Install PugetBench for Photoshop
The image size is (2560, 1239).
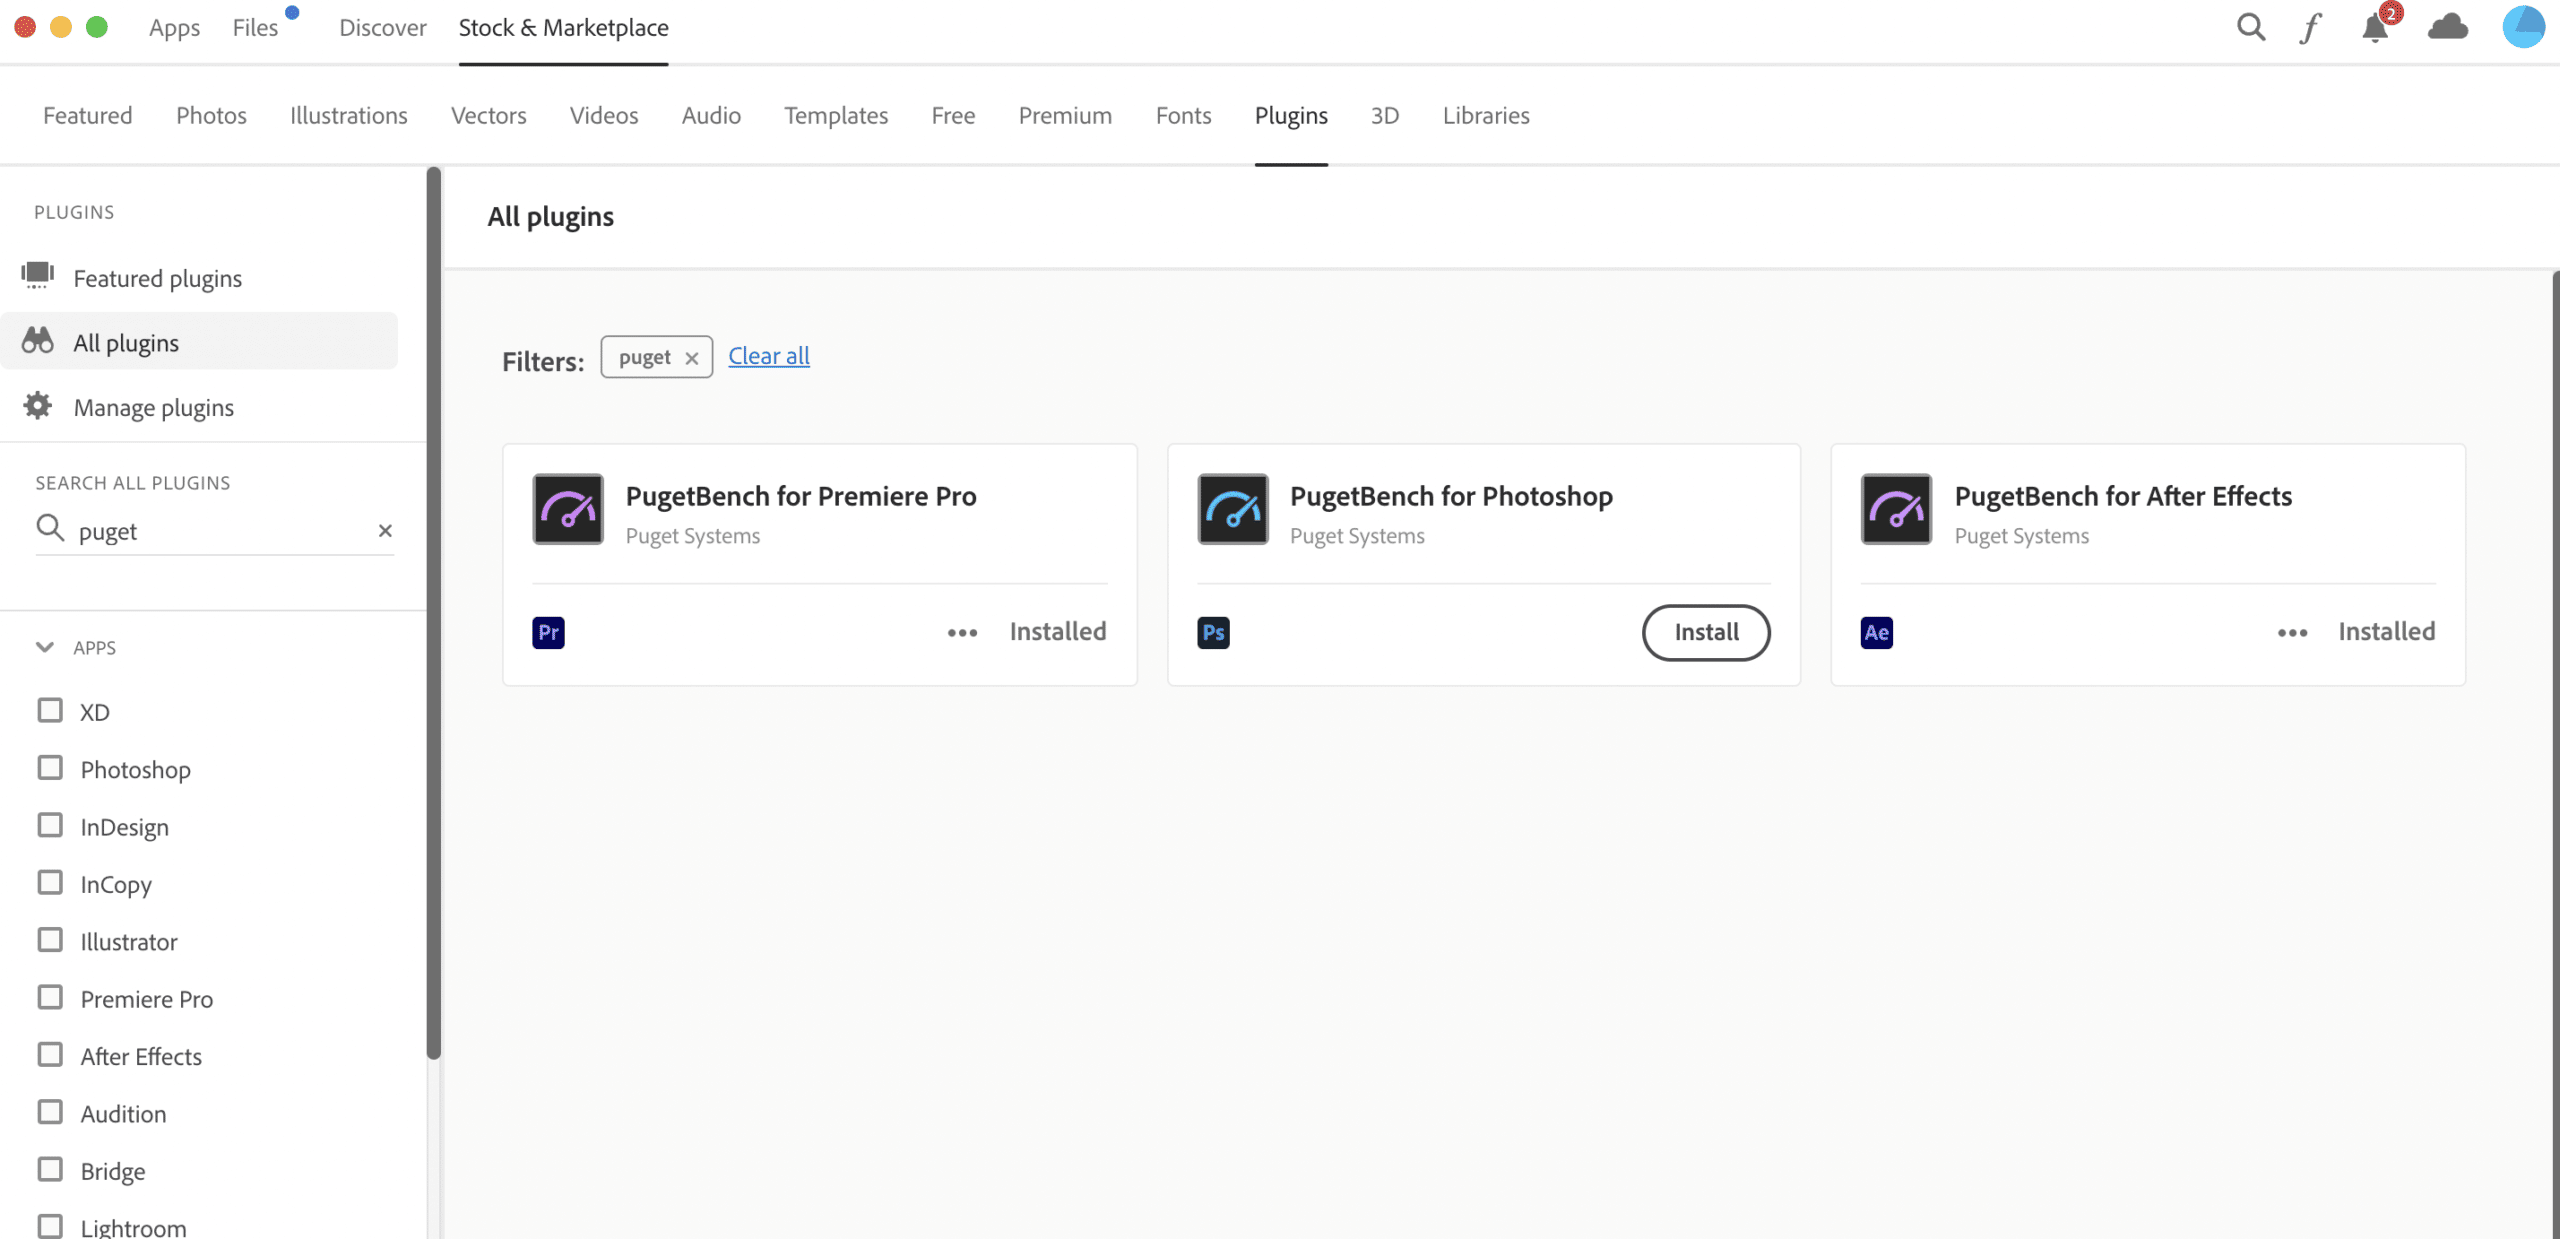(x=1705, y=632)
